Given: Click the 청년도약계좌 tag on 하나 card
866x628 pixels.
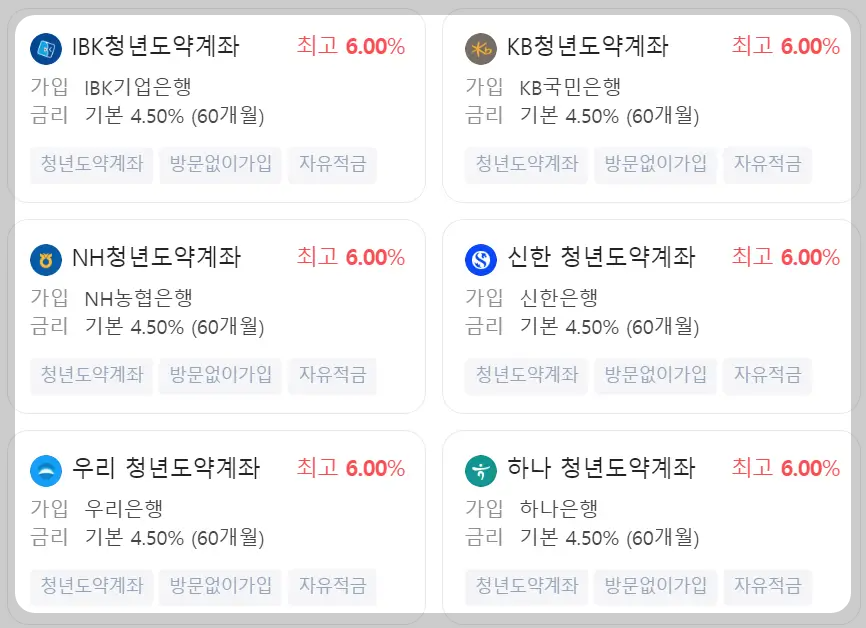Looking at the screenshot, I should pyautogui.click(x=527, y=587).
